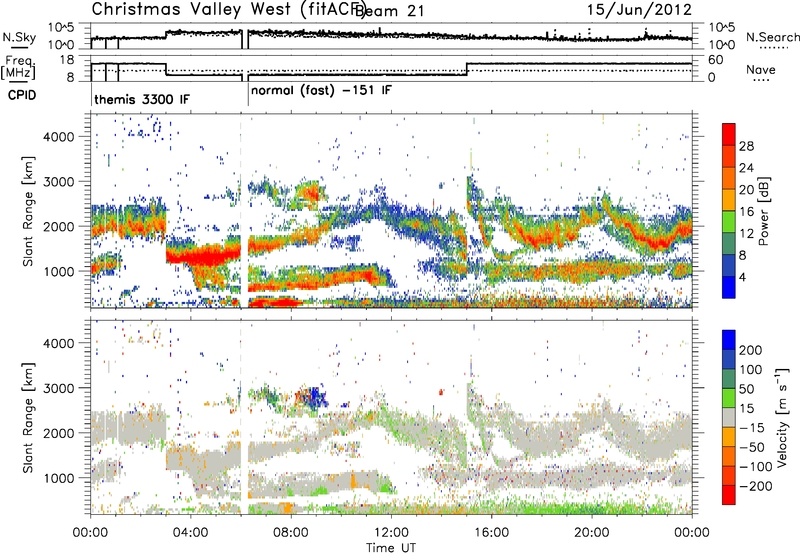Screen dimensions: 800x554
Task: Click the -100 label on Velocity colorbar
Action: [x=755, y=466]
